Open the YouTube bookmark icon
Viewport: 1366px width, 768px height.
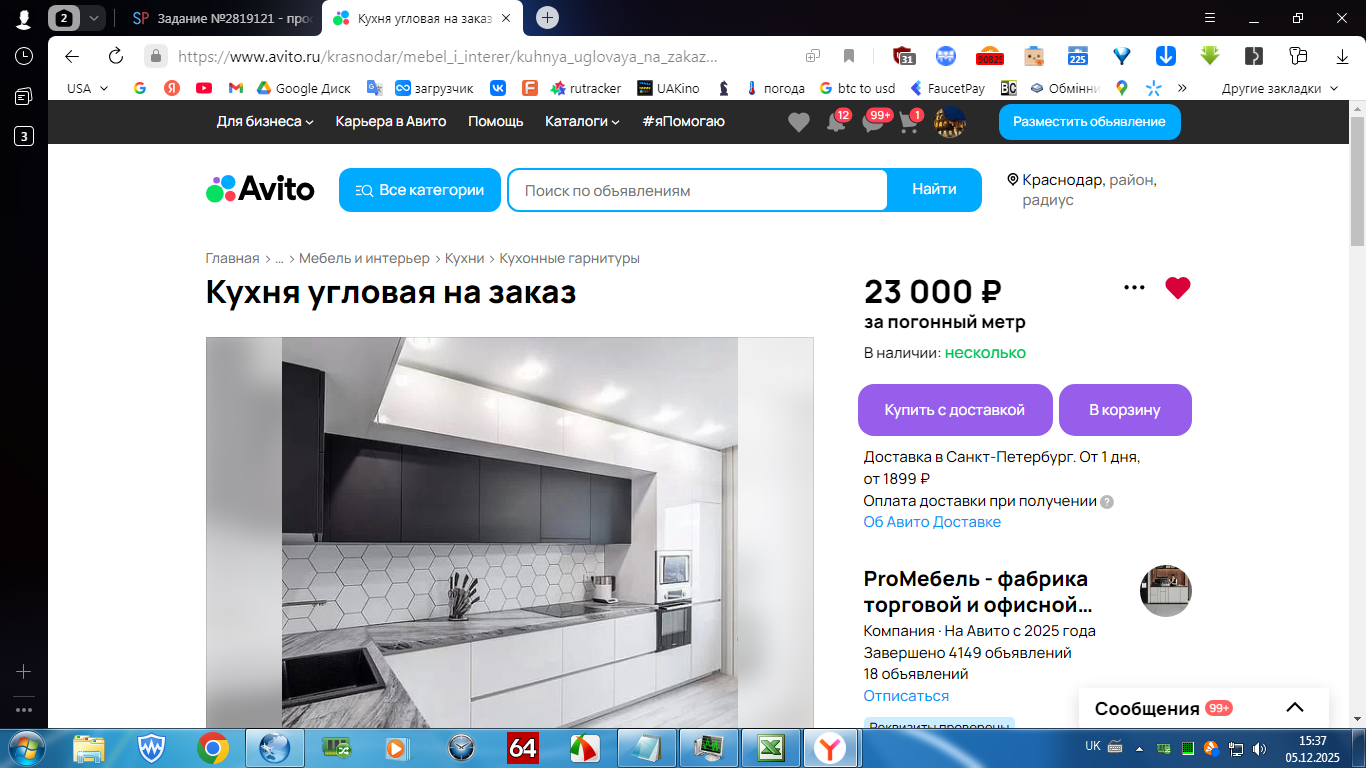click(204, 88)
